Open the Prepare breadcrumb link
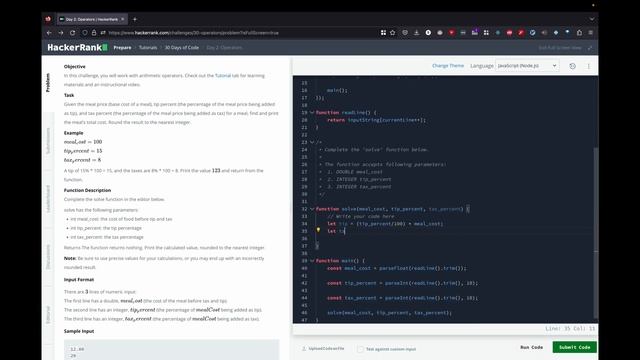The image size is (640, 360). coord(122,48)
